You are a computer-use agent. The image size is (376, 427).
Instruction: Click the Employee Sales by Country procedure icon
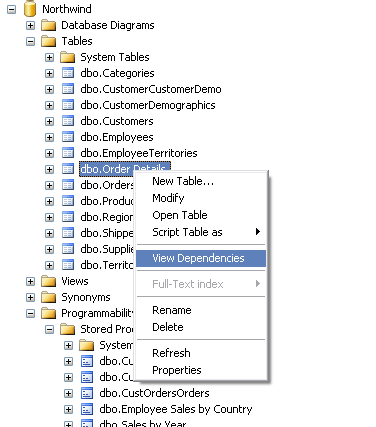[87, 409]
